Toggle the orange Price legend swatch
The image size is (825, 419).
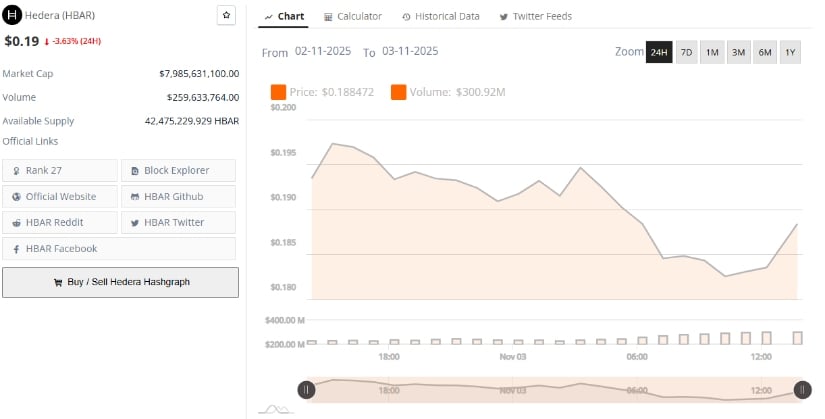coord(279,92)
